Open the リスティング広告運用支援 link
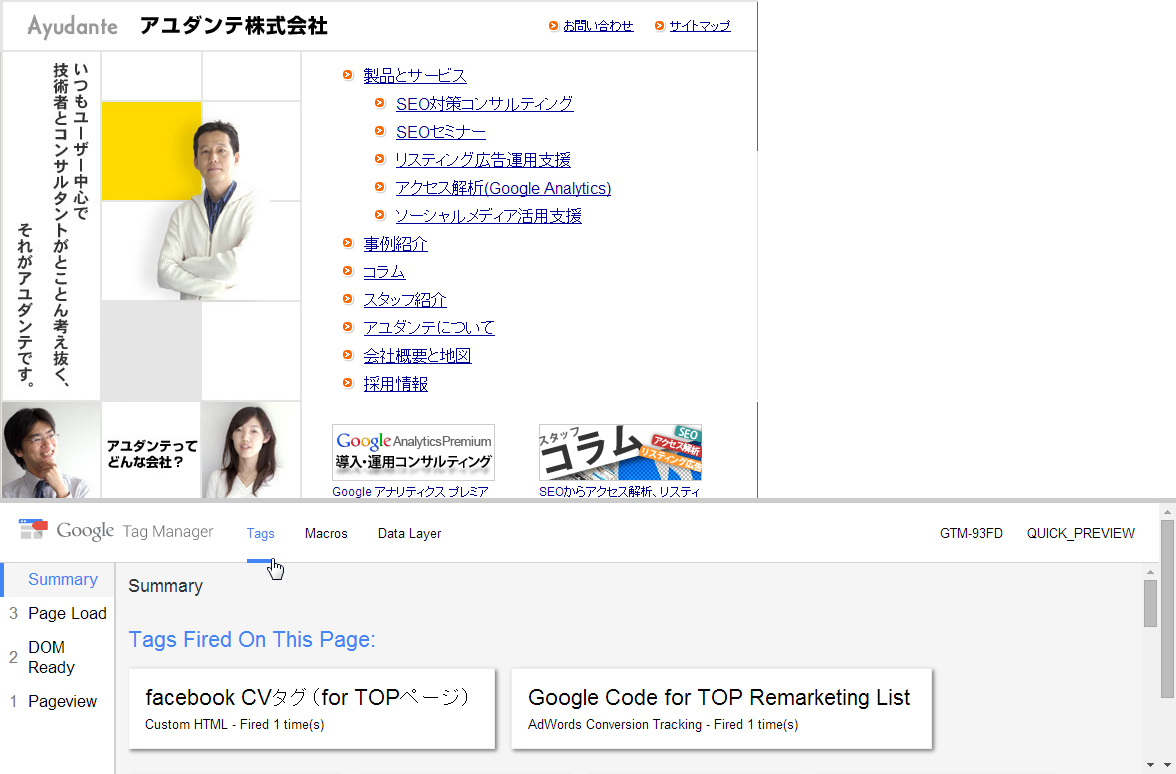Image resolution: width=1176 pixels, height=774 pixels. pos(483,160)
